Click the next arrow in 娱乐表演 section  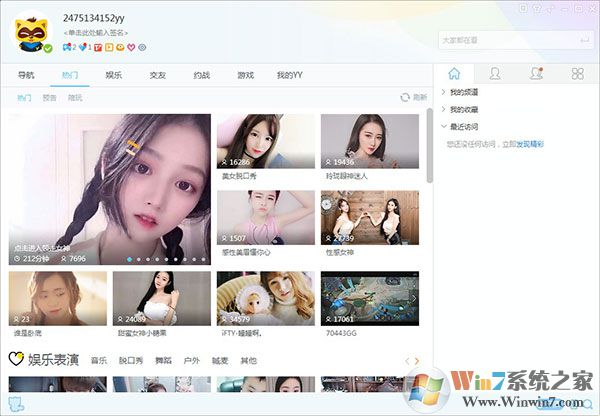[x=417, y=360]
